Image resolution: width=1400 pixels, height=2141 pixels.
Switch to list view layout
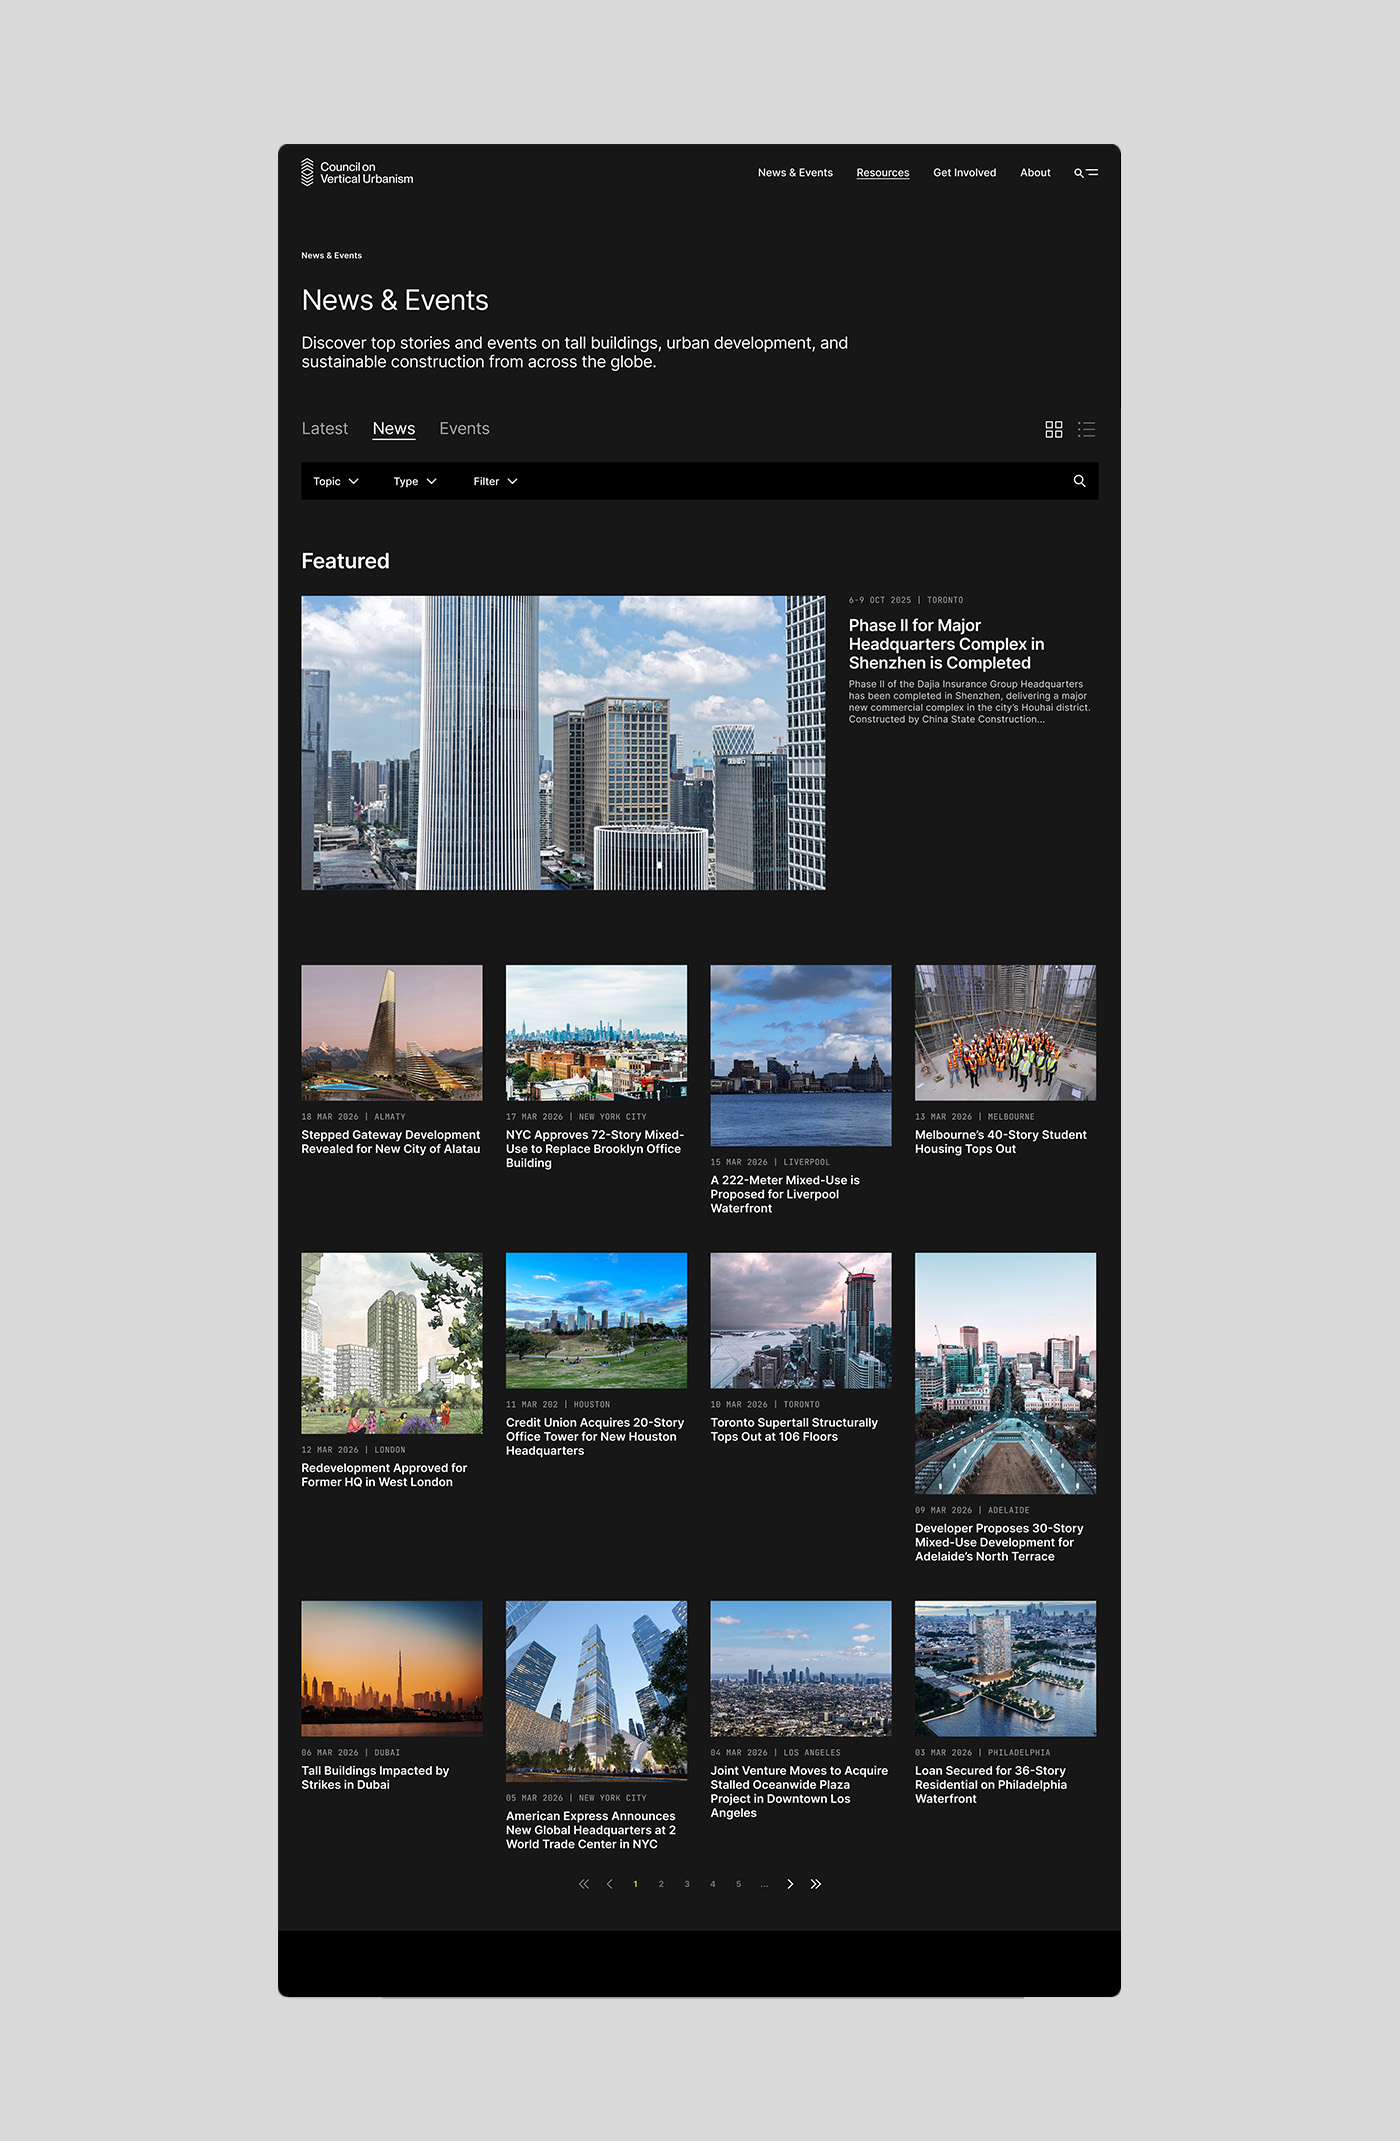pos(1087,429)
